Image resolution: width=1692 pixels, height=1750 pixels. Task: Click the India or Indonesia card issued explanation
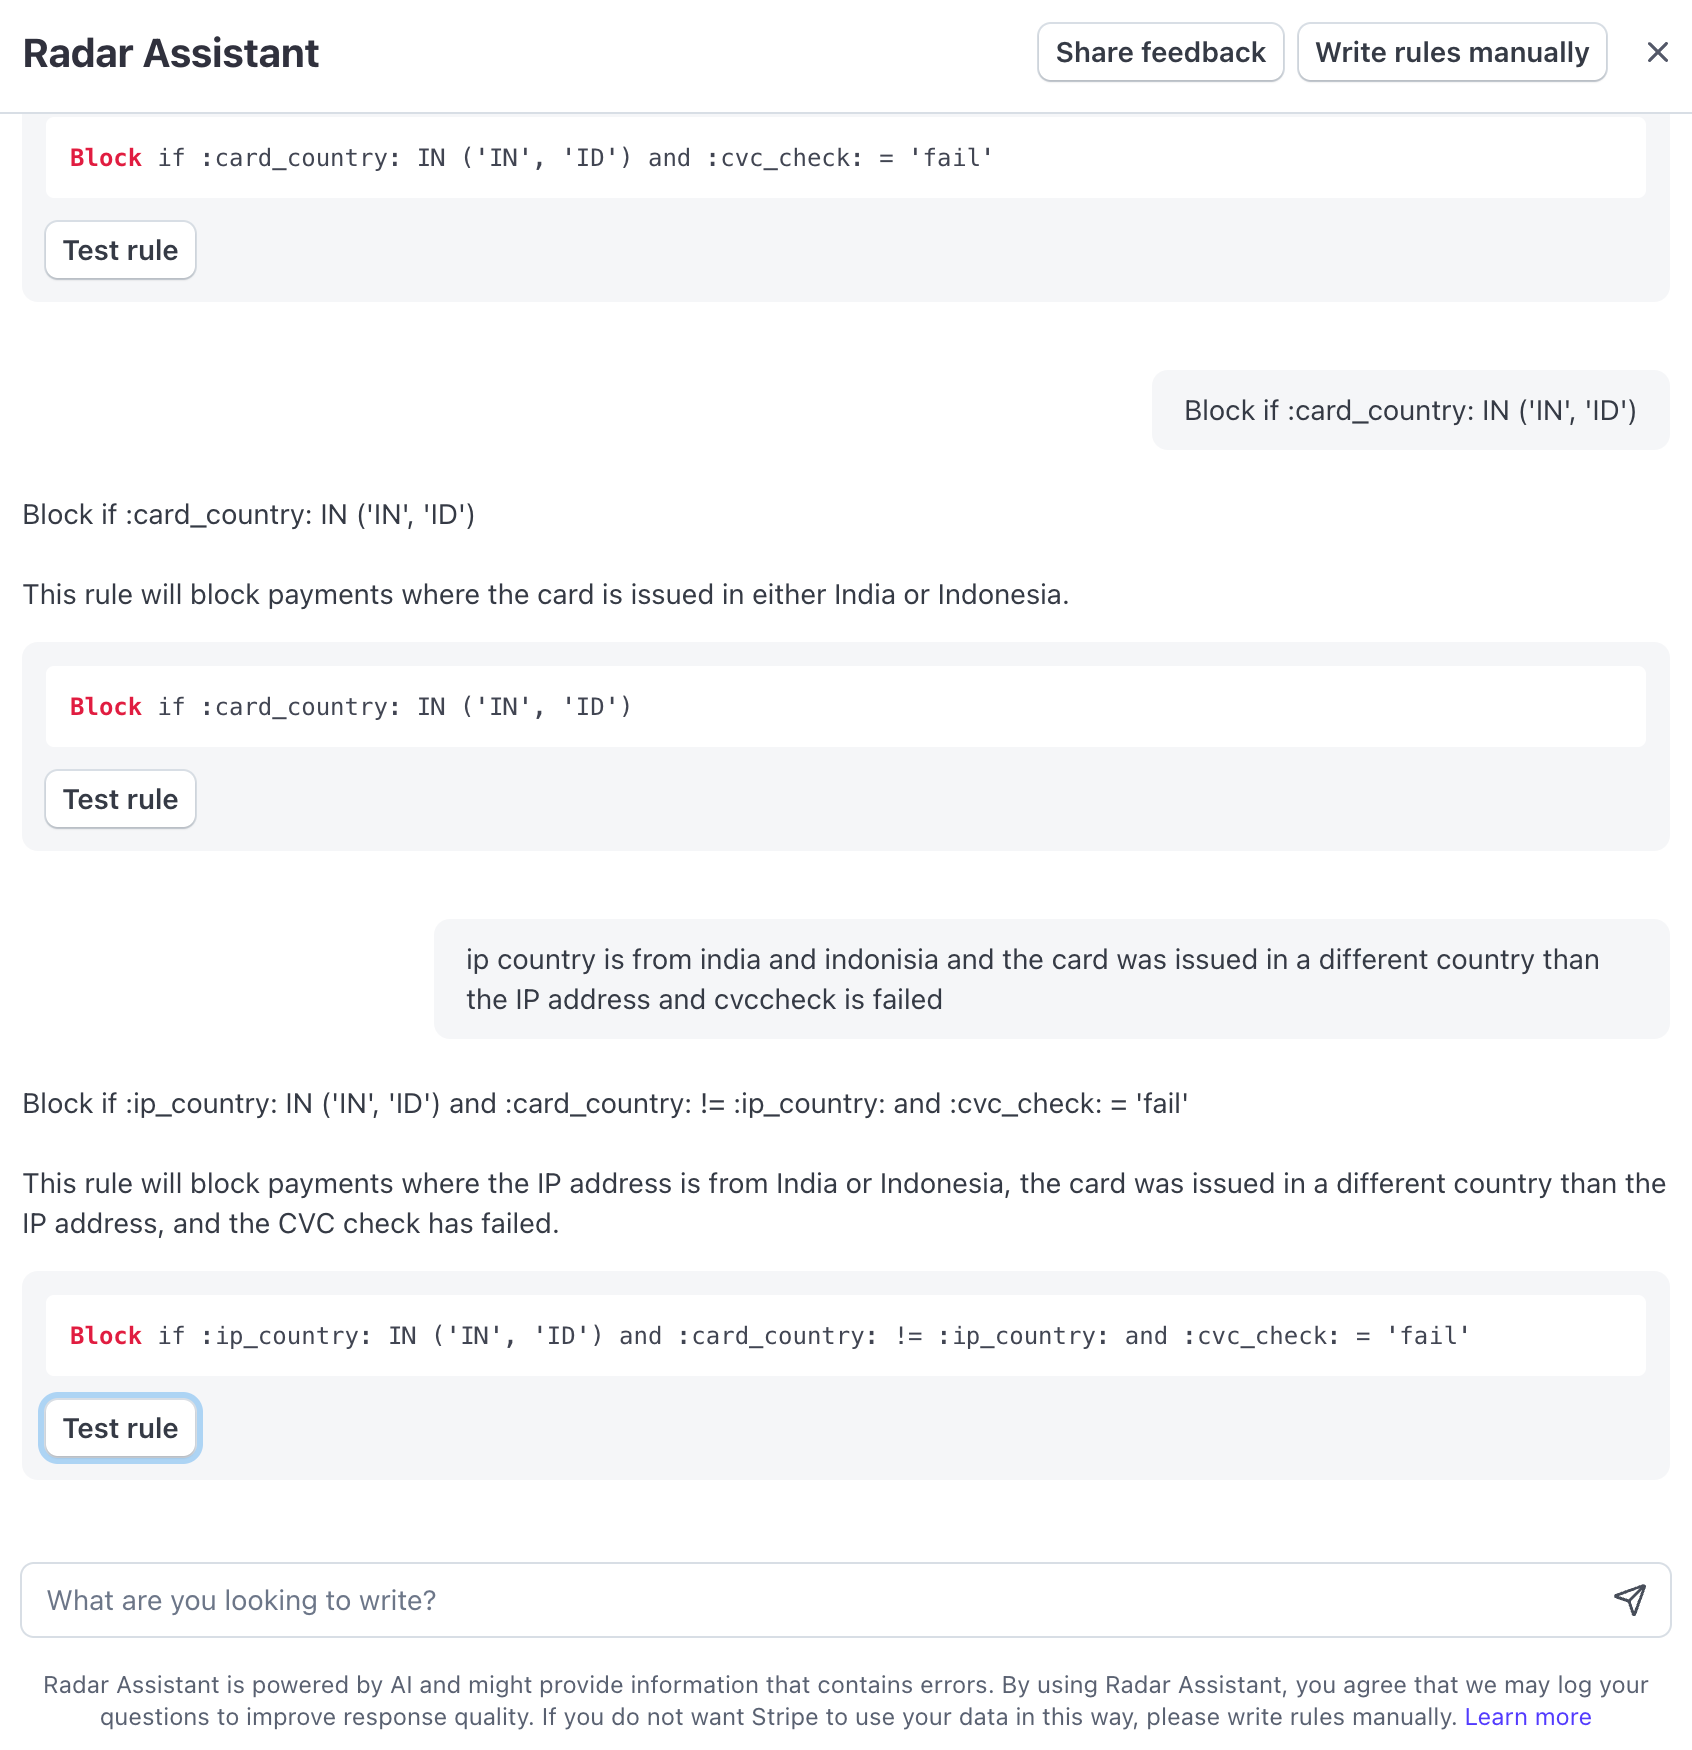[546, 595]
